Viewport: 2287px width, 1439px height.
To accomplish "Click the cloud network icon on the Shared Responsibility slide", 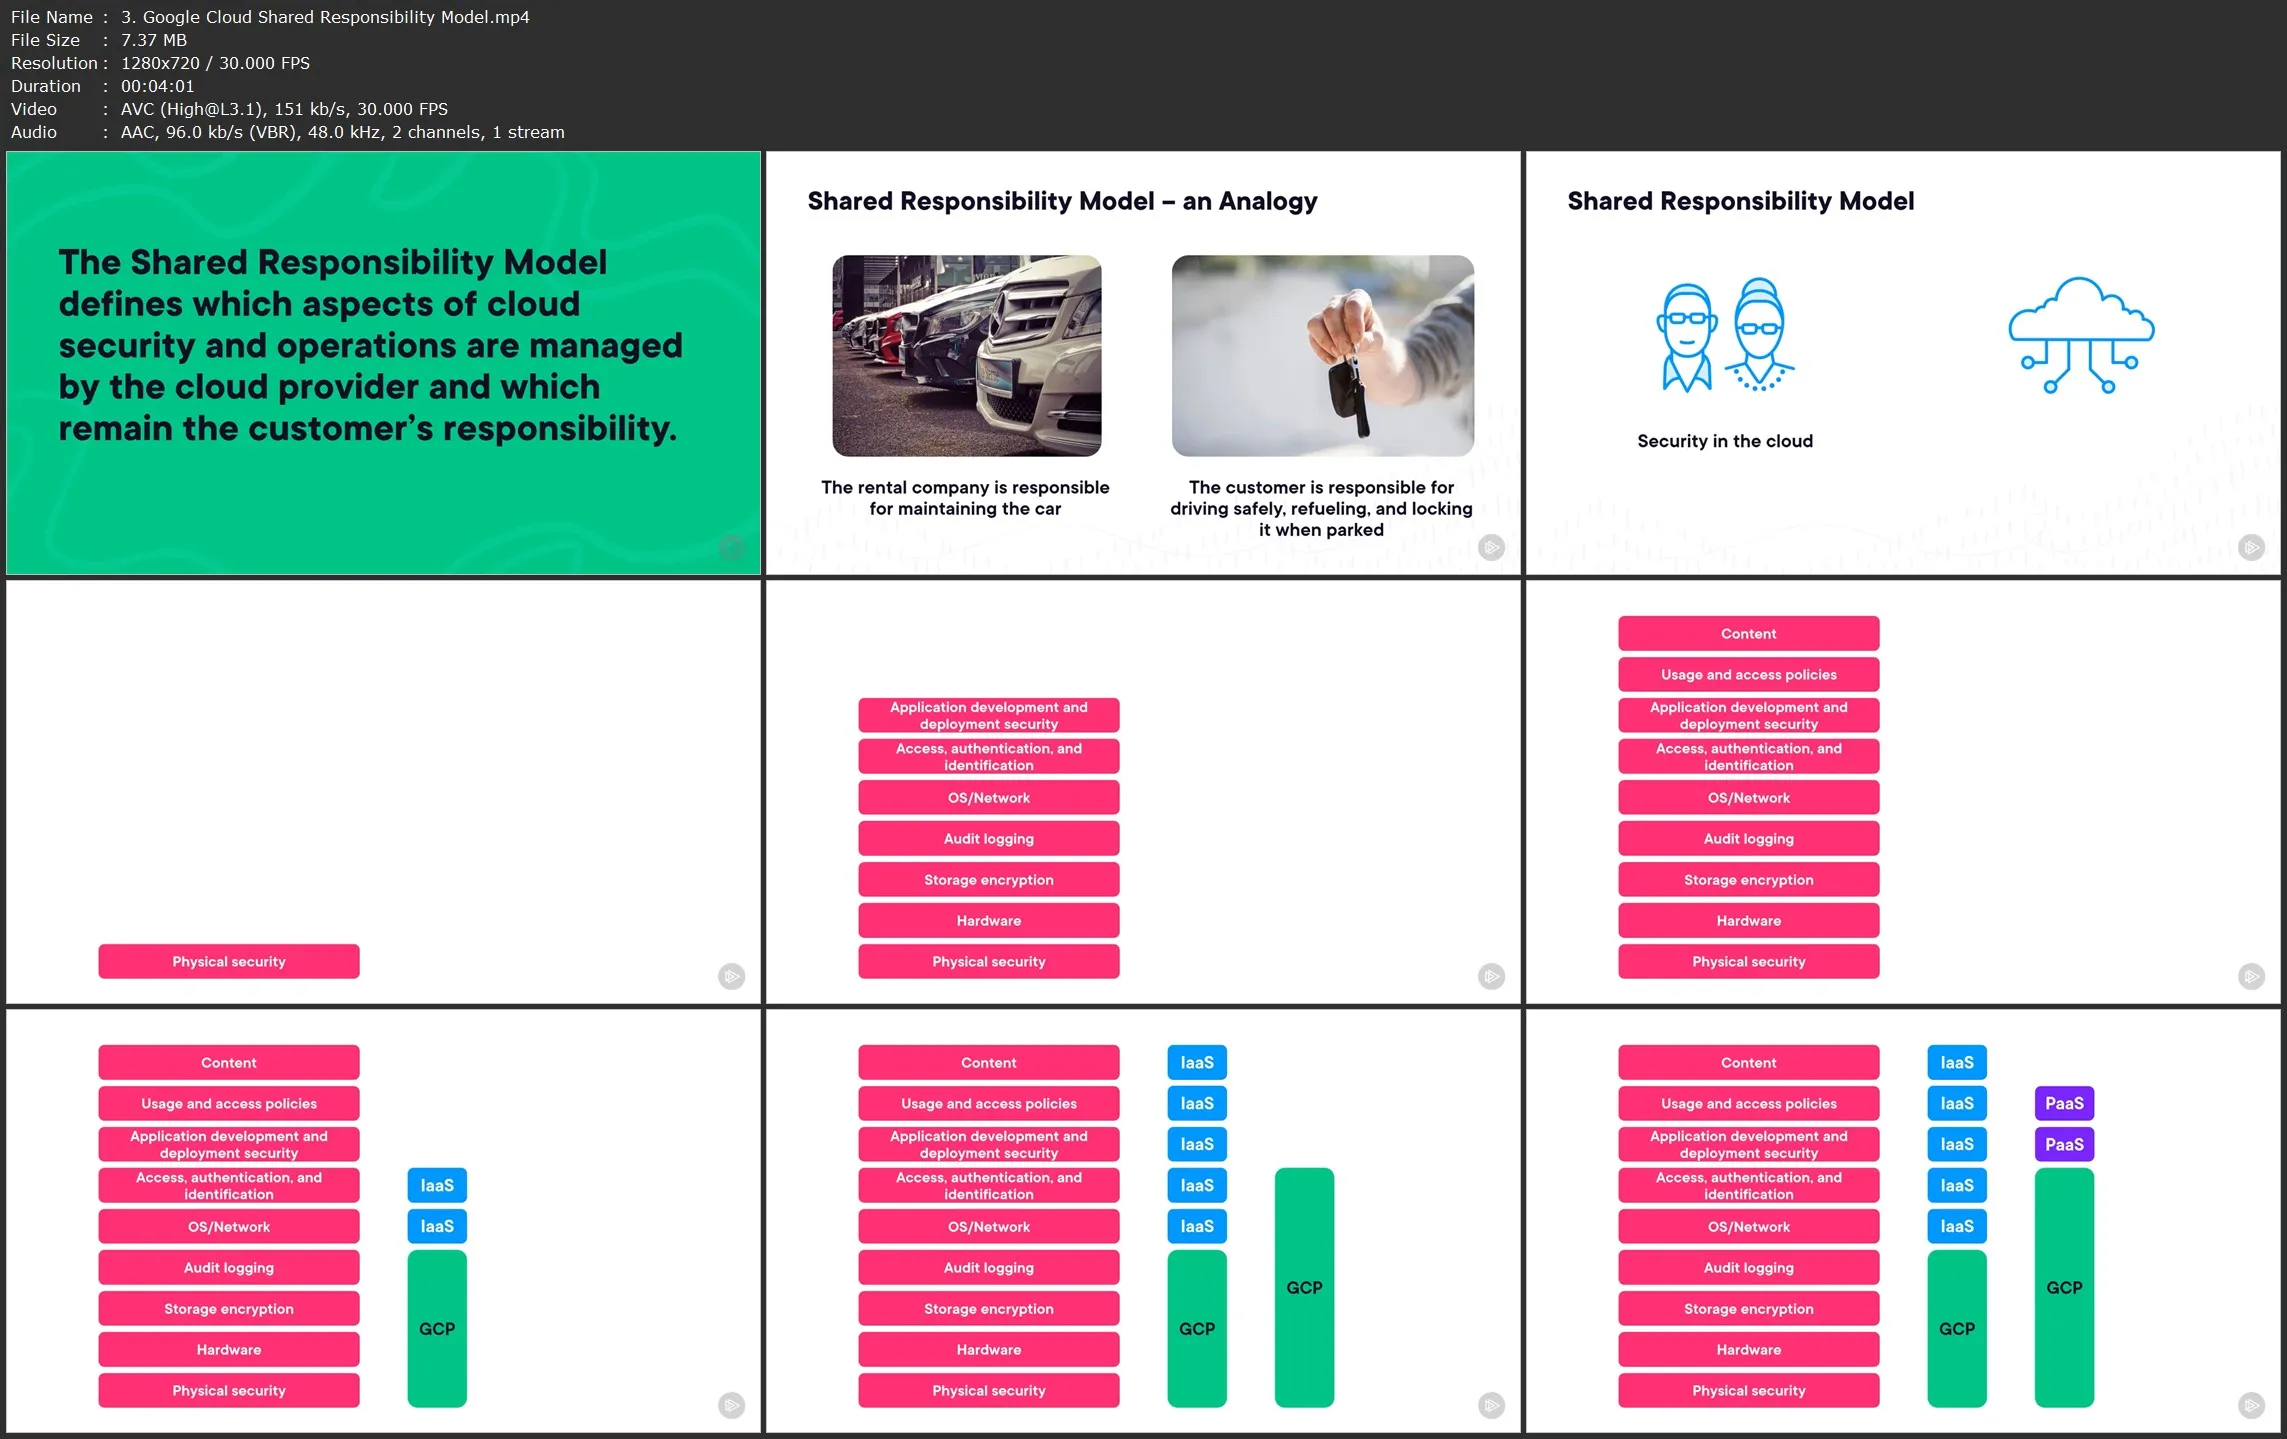I will 2081,335.
